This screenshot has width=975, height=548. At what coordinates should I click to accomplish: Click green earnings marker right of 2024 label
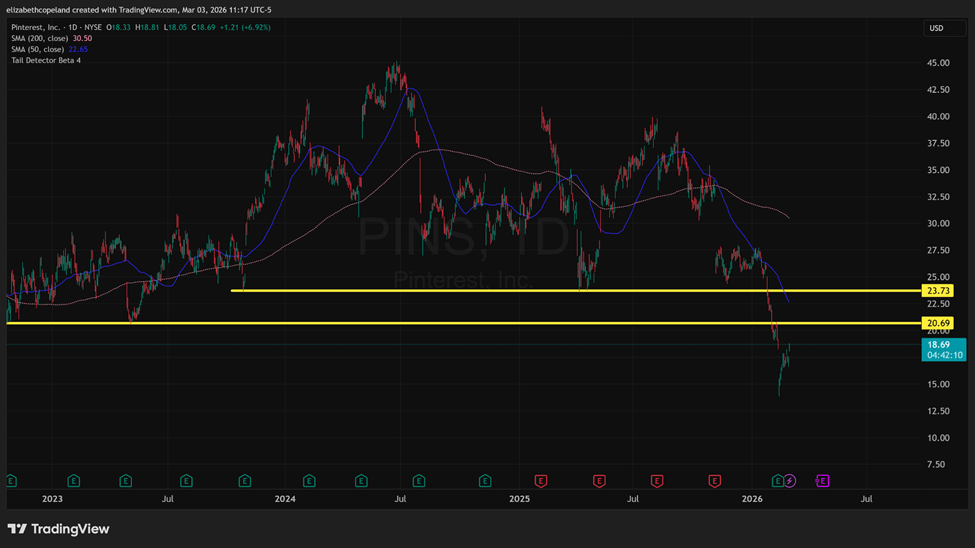(x=309, y=481)
